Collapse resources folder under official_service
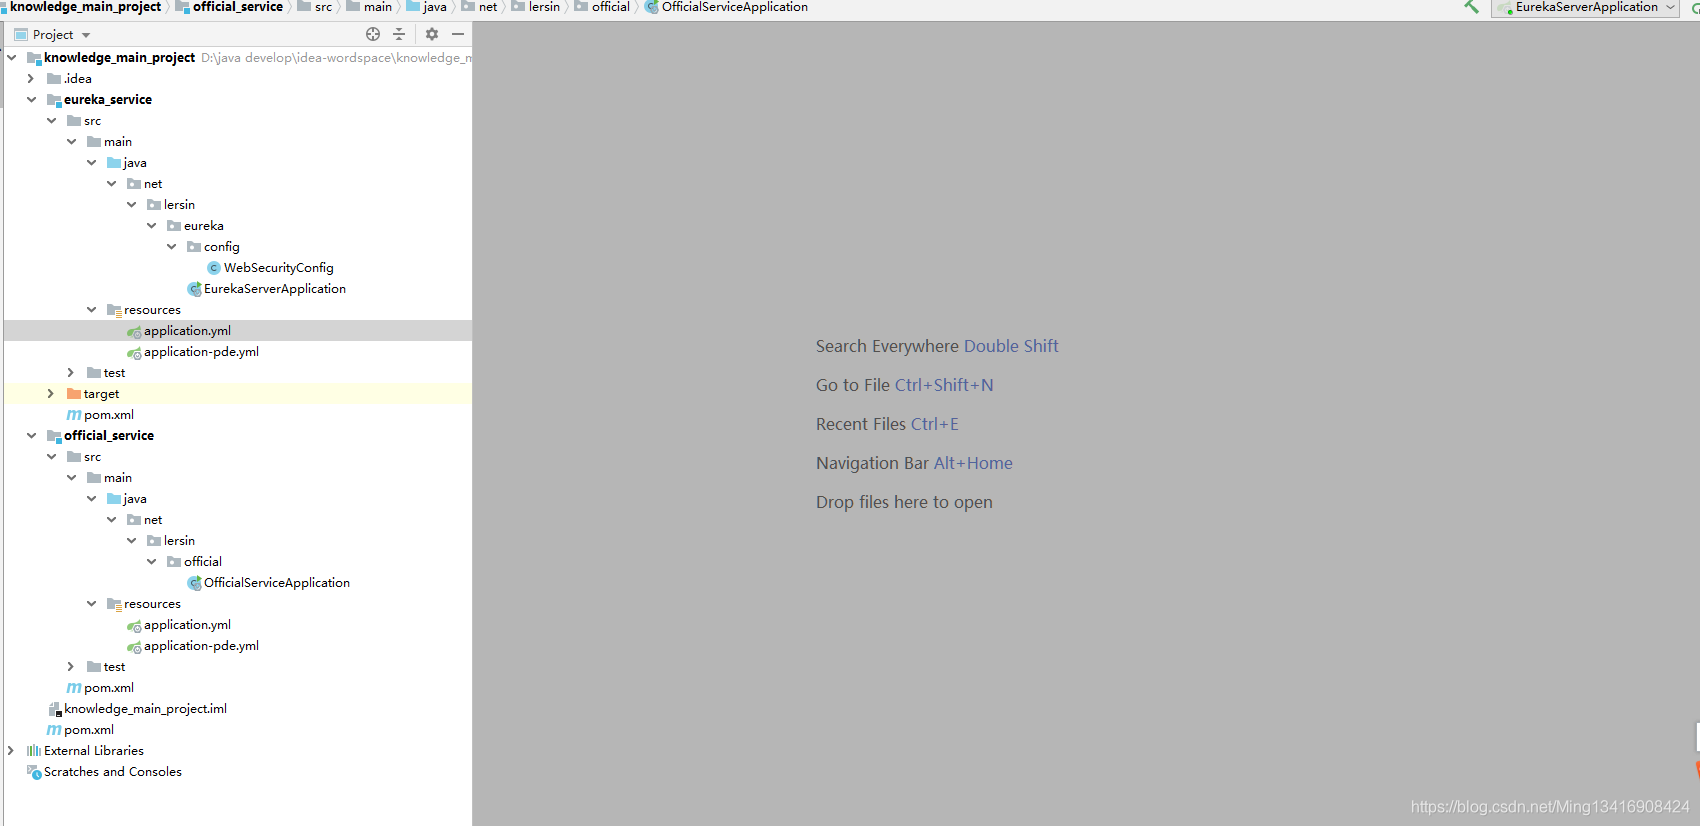The image size is (1700, 826). 91,604
